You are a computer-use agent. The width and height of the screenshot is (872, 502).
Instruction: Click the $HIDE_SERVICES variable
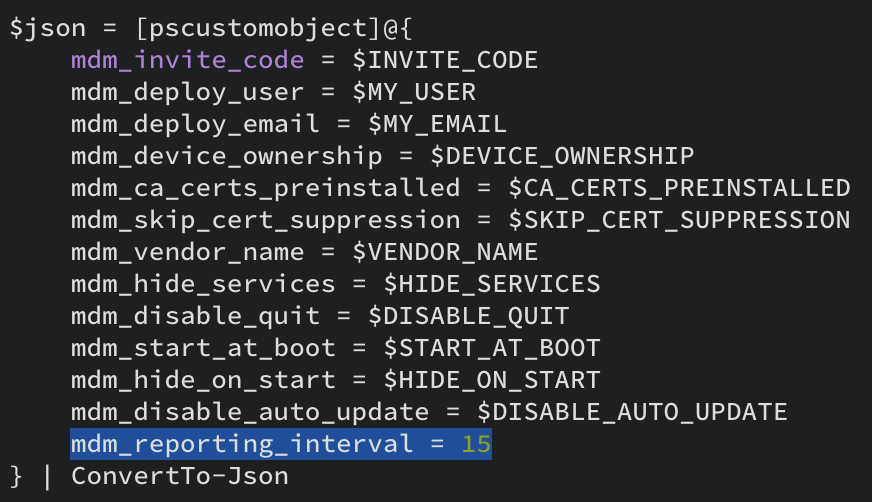coord(492,284)
